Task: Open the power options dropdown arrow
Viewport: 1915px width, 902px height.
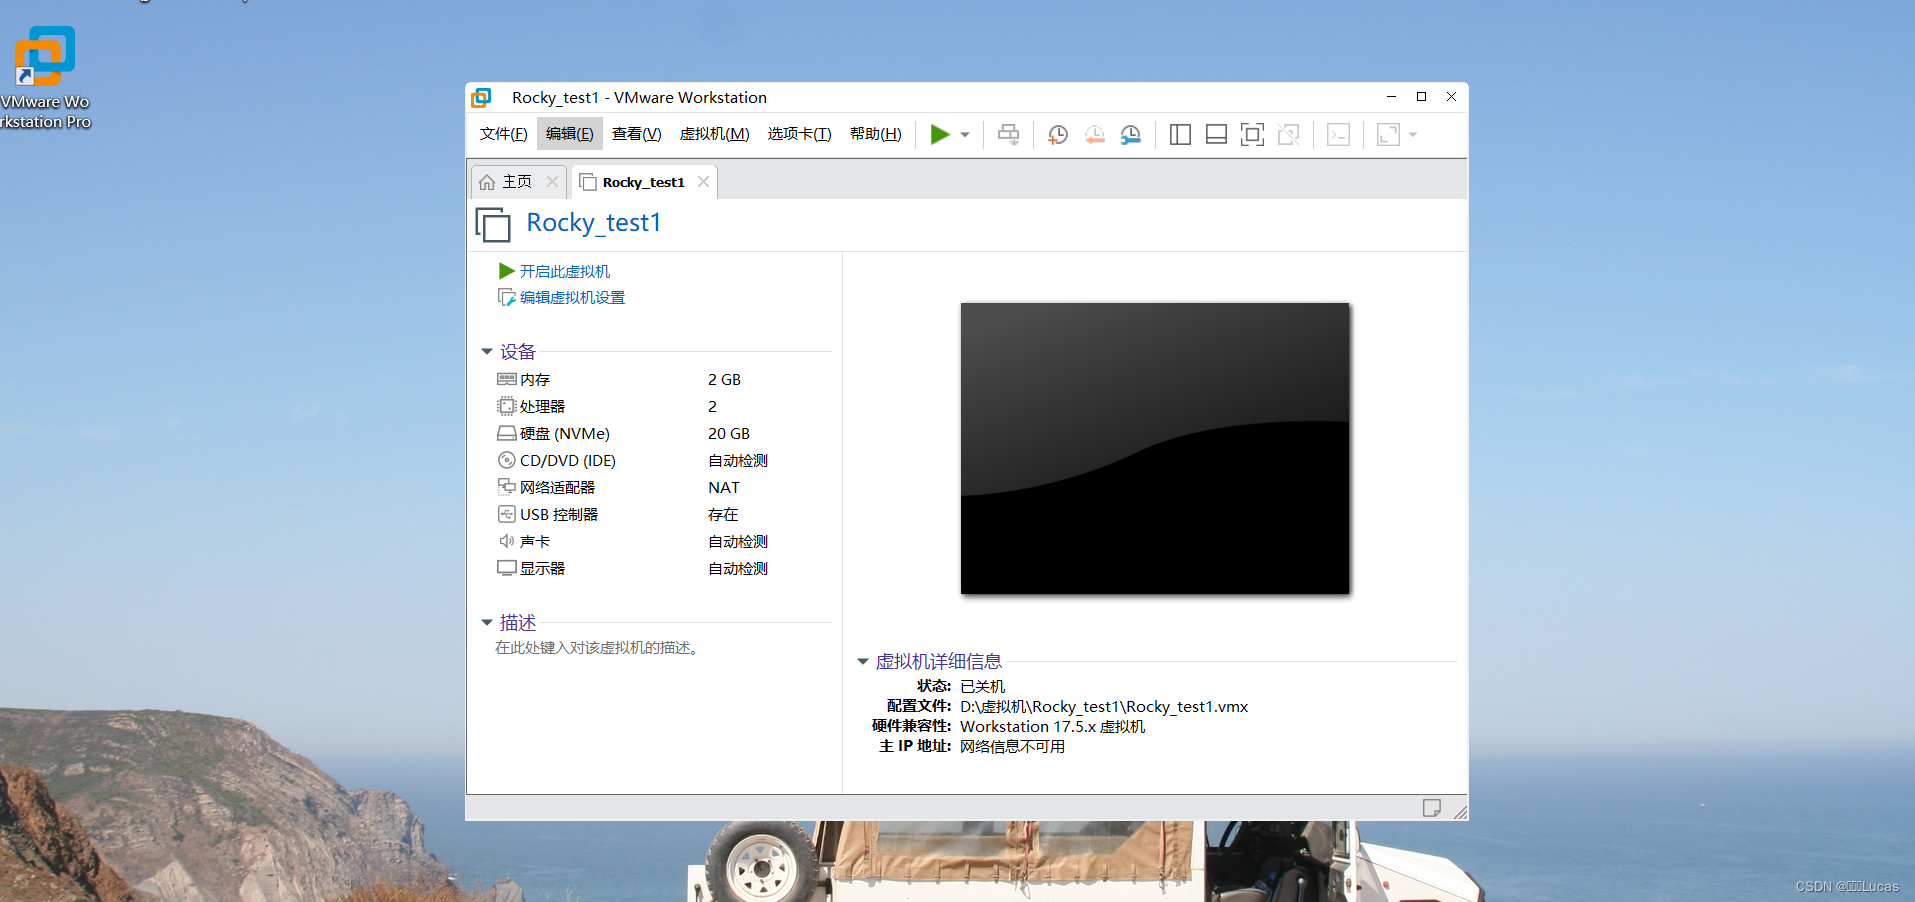Action: coord(965,135)
